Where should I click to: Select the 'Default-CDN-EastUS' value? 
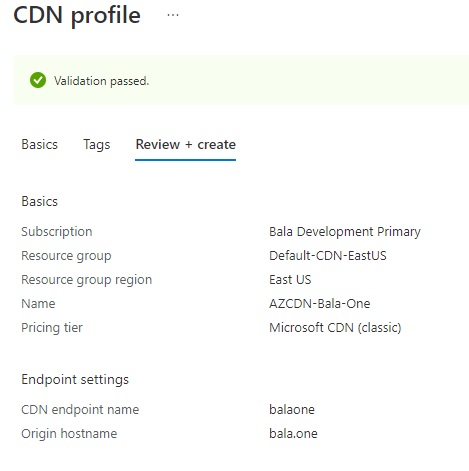[328, 256]
